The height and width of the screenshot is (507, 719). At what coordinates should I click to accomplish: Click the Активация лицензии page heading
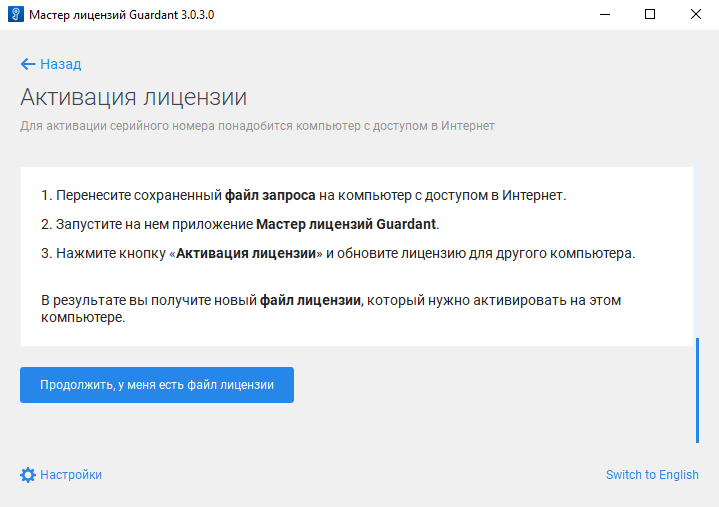pyautogui.click(x=133, y=98)
